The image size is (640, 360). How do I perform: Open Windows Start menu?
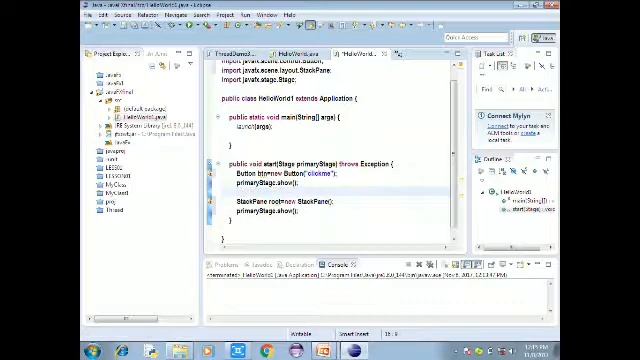click(x=92, y=351)
